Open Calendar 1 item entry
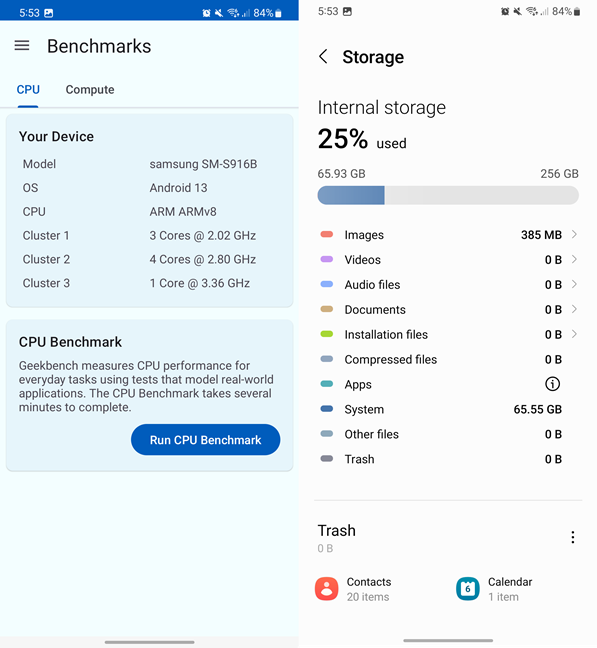 tap(495, 589)
